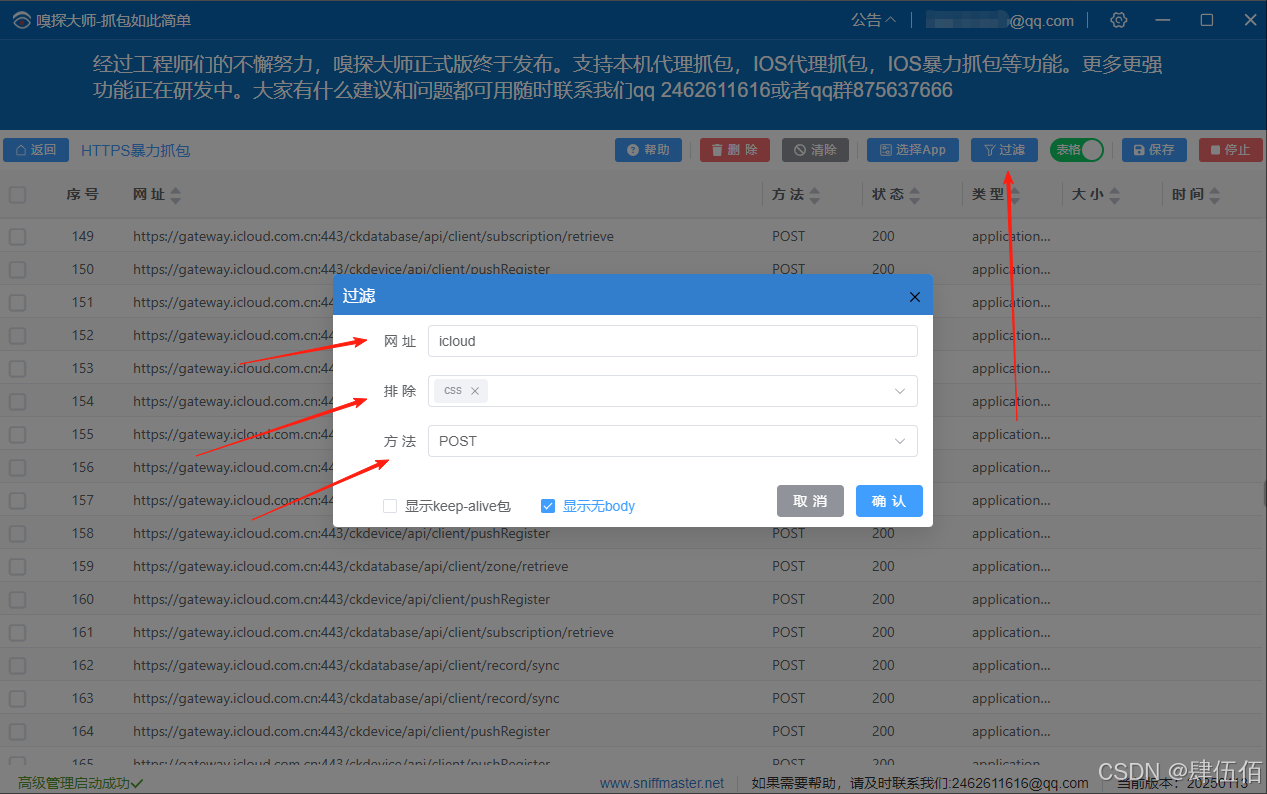1267x794 pixels.
Task: Check the row 162 checkbox
Action: 18,665
